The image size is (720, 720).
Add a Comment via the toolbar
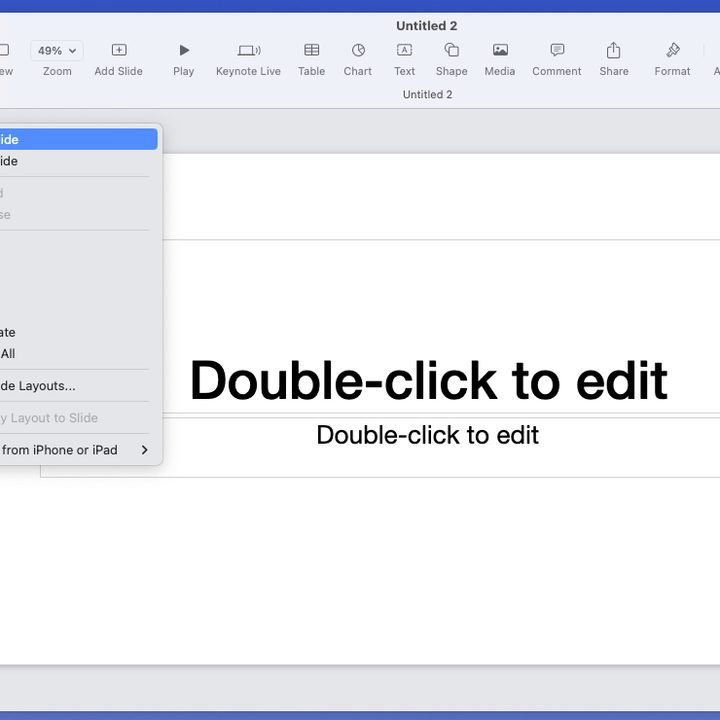pos(557,50)
